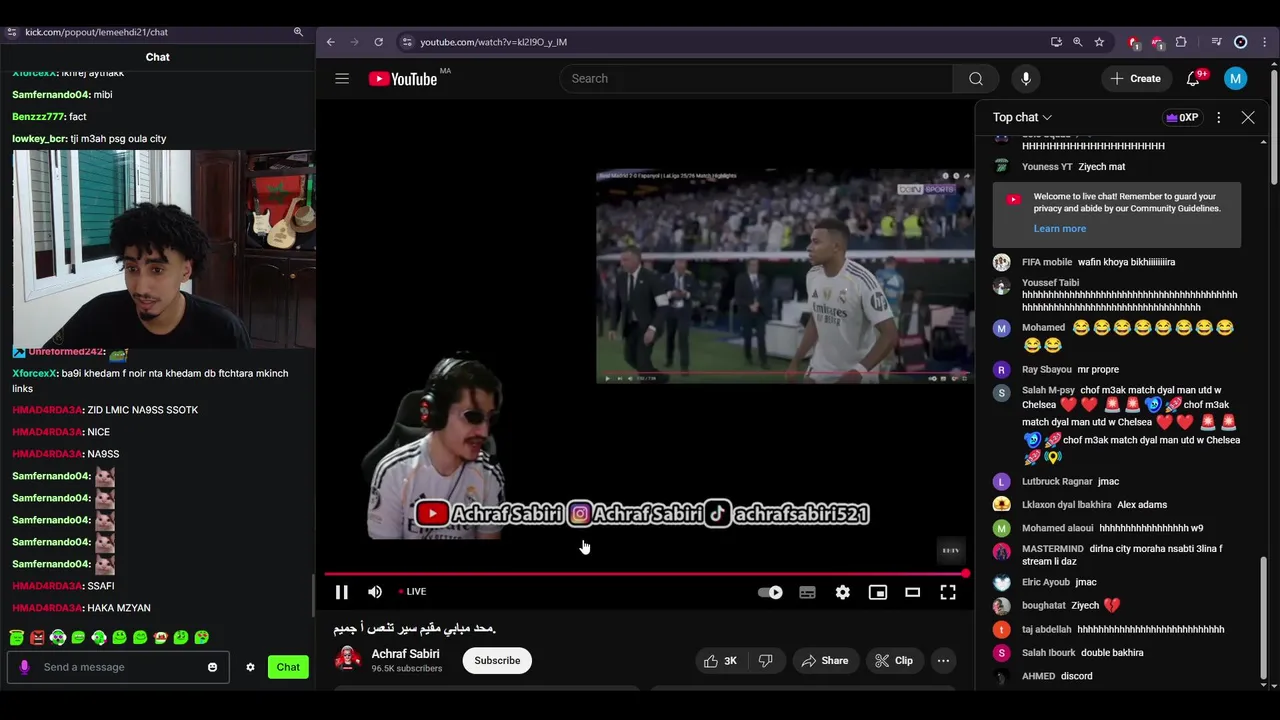This screenshot has height=720, width=1280.
Task: Open site info icon in address bar
Action: click(x=406, y=42)
